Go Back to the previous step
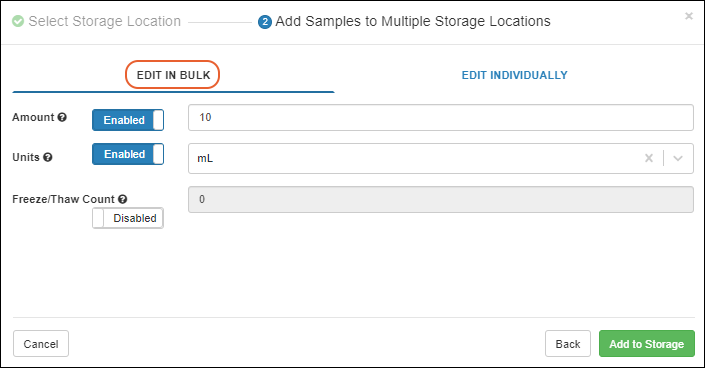Image resolution: width=705 pixels, height=368 pixels. [x=568, y=344]
